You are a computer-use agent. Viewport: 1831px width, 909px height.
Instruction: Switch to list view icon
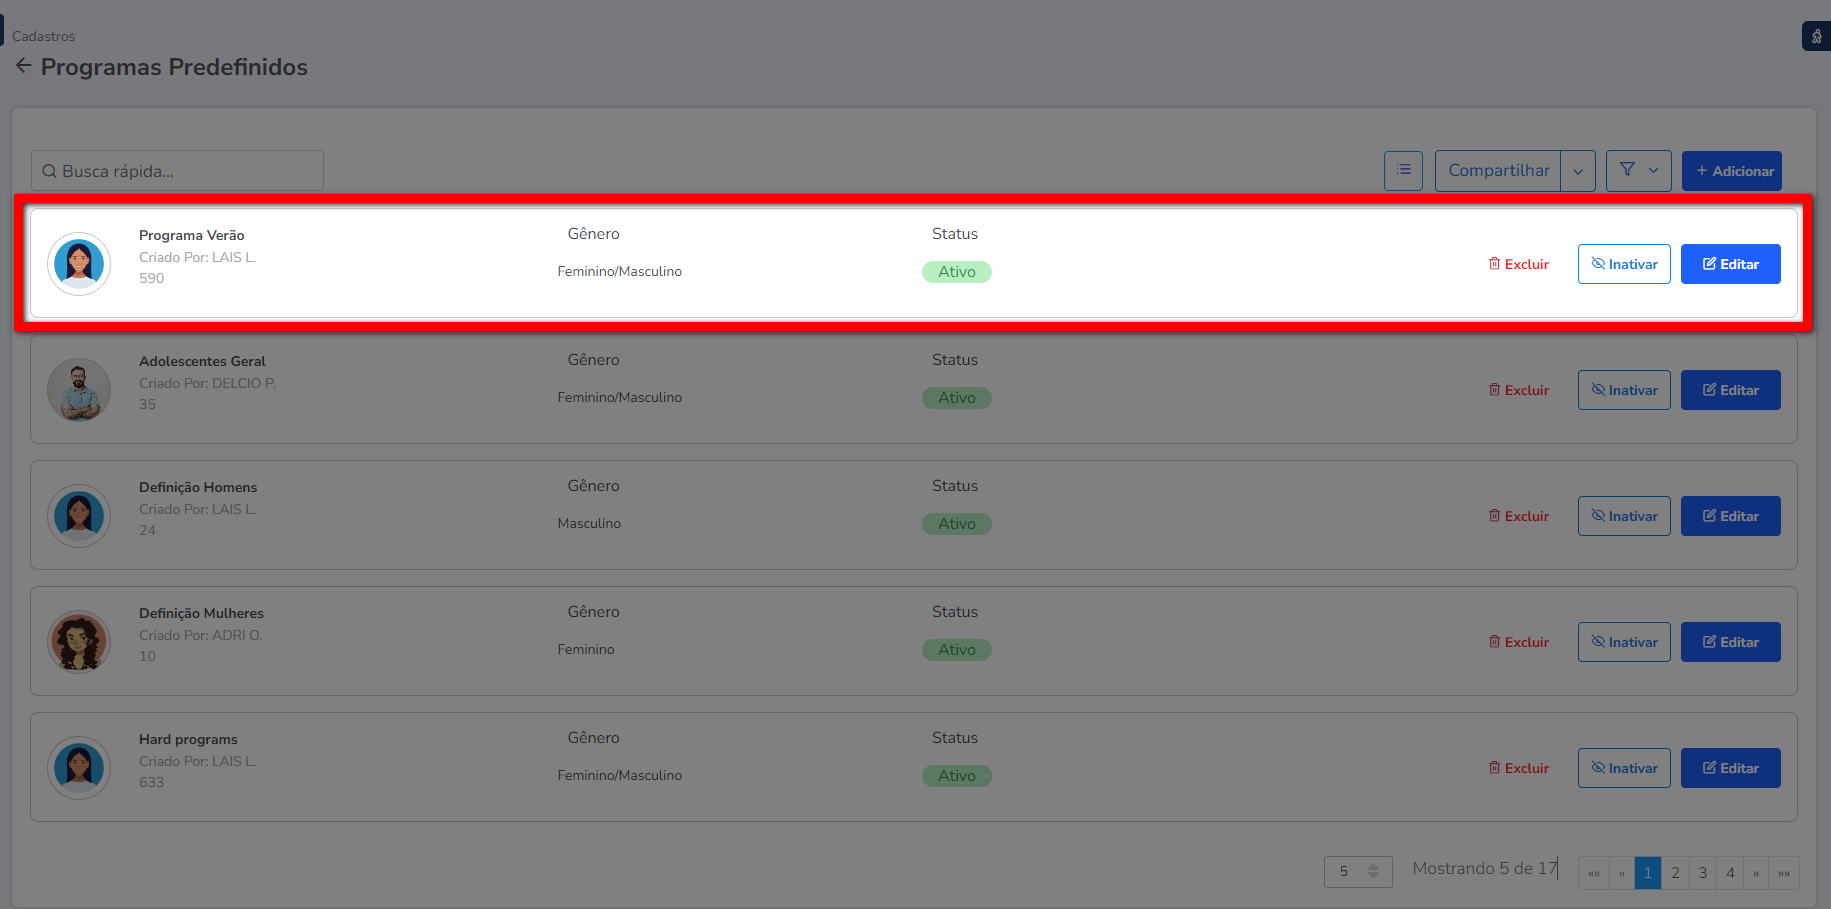(1403, 171)
